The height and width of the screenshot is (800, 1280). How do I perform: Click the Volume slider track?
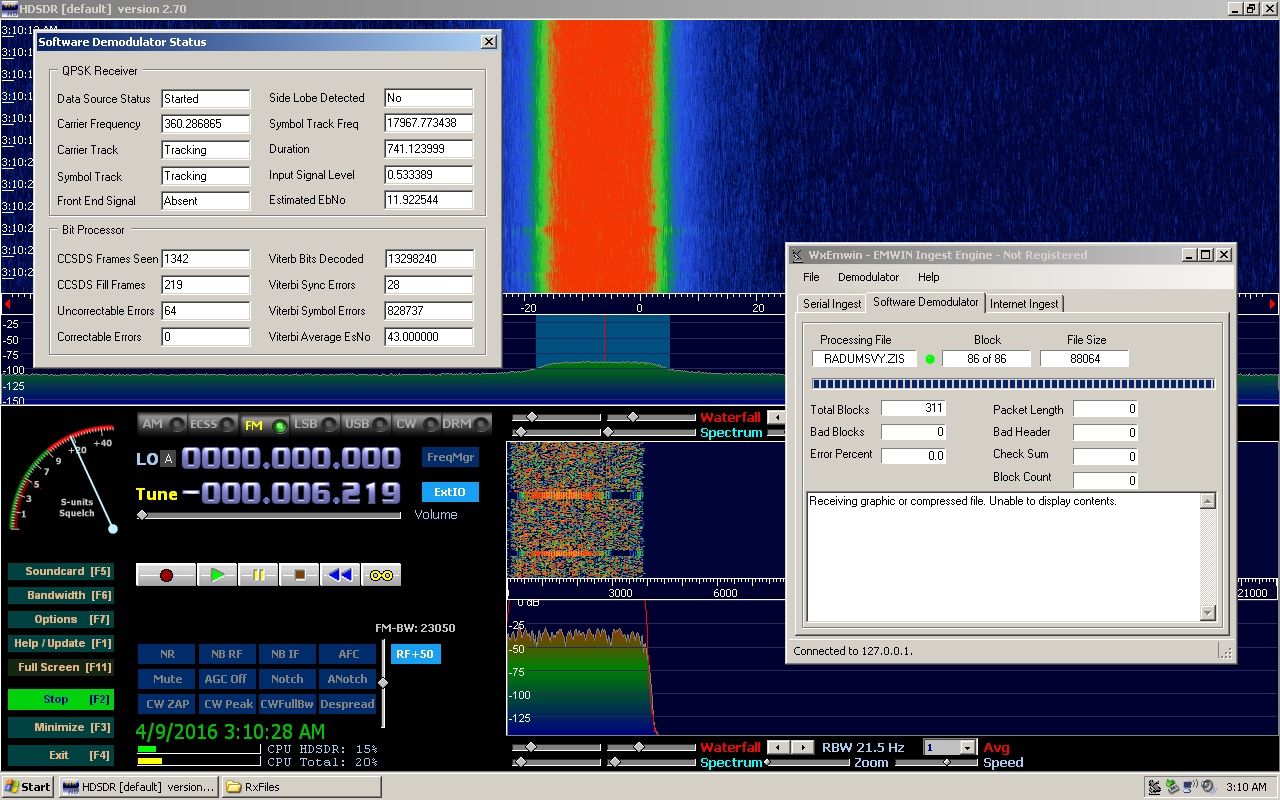270,515
